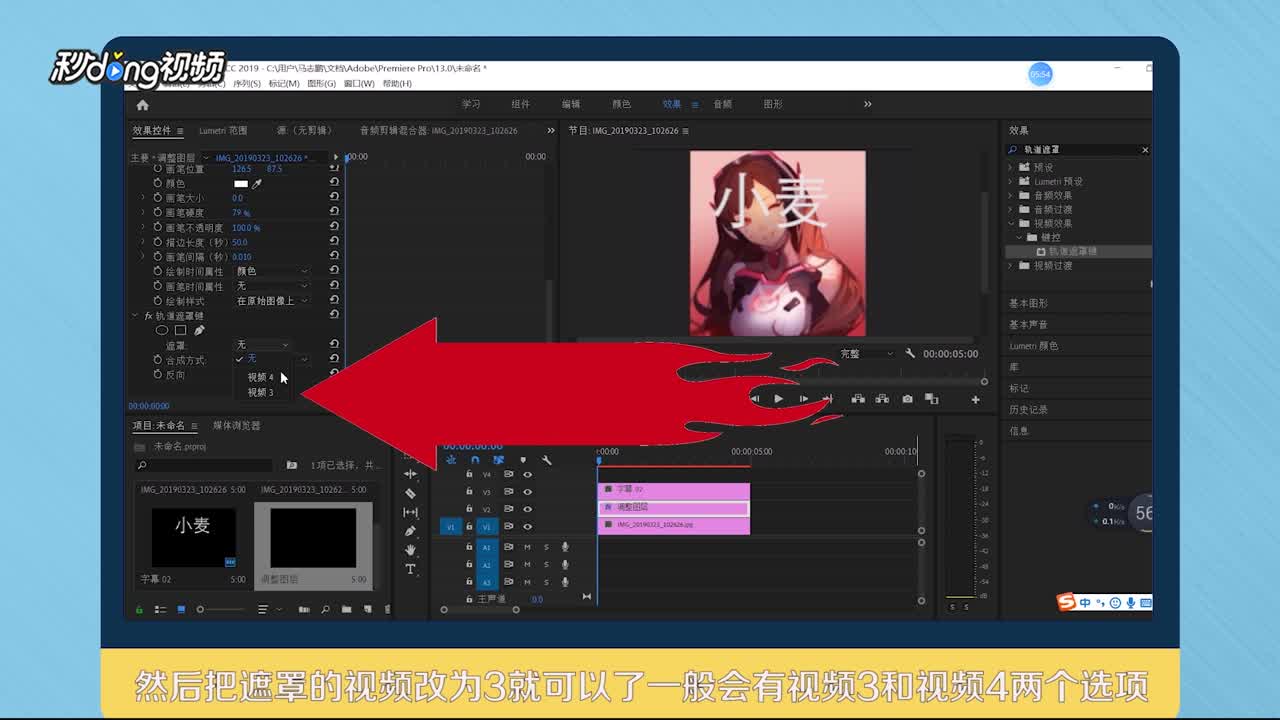Open the 基本声音 panel
This screenshot has height=720, width=1280.
[x=1028, y=325]
